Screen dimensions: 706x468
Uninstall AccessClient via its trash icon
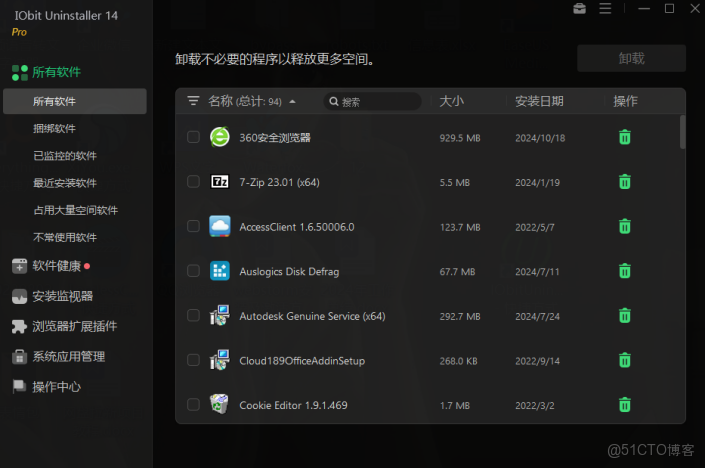click(x=625, y=226)
